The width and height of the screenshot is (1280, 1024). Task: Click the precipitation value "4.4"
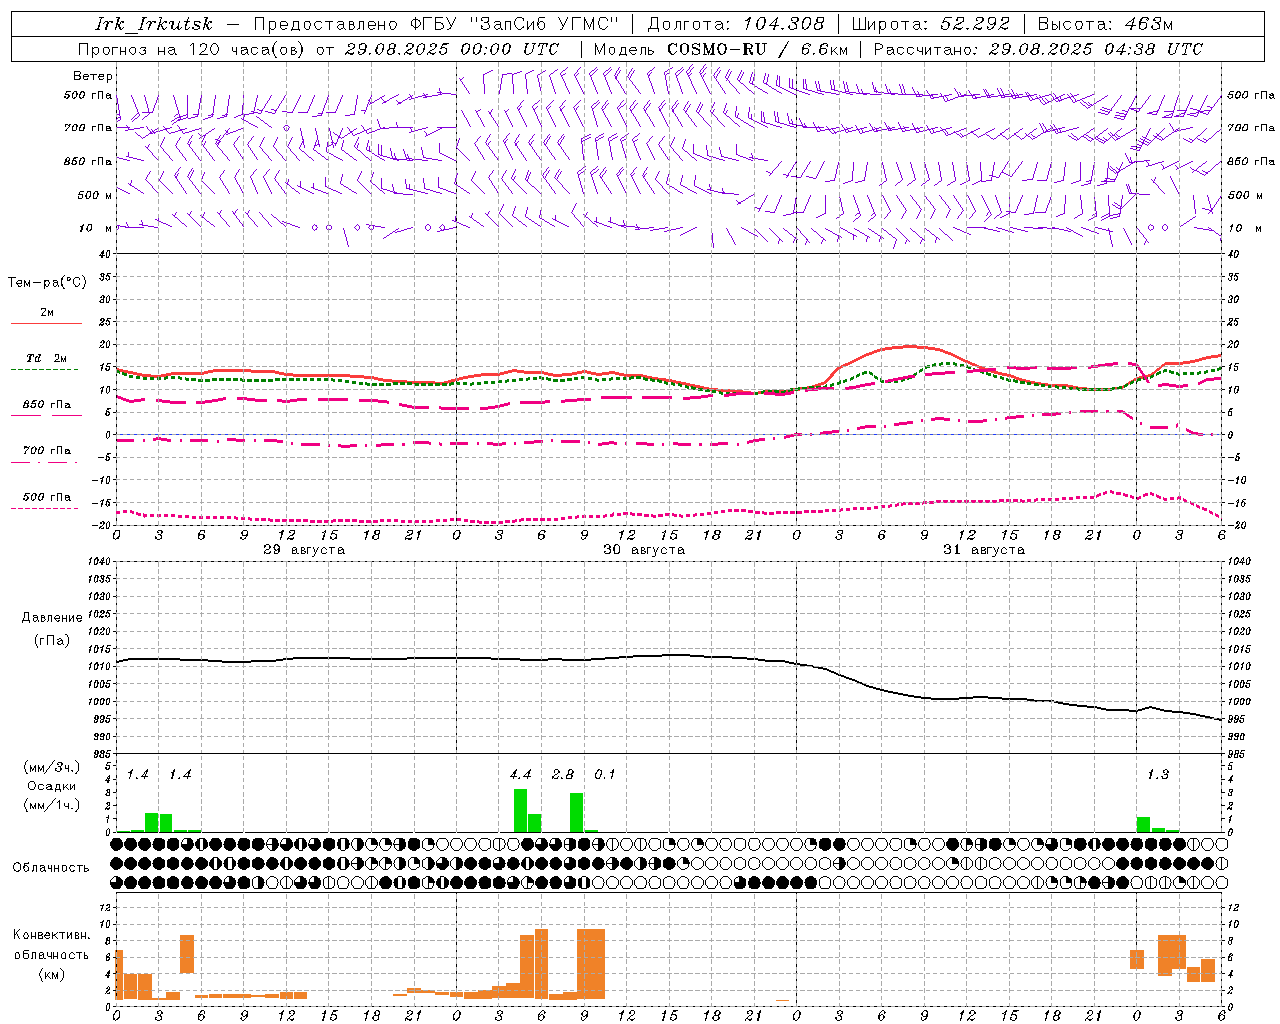521,775
